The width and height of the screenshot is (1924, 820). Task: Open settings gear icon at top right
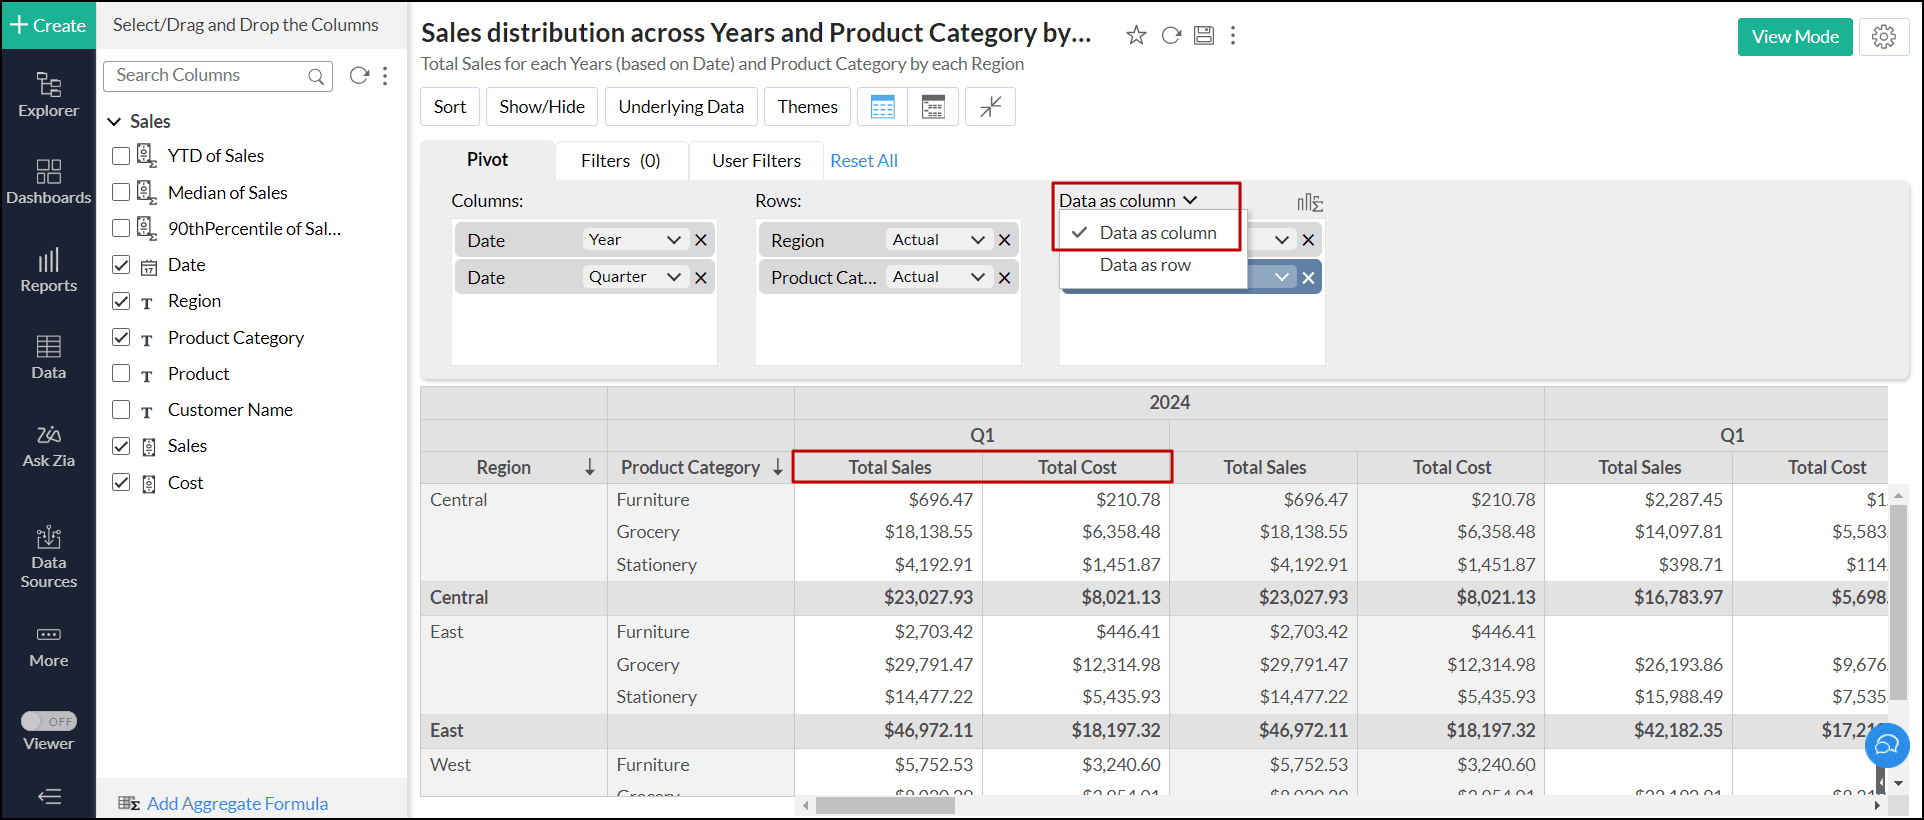(x=1884, y=37)
